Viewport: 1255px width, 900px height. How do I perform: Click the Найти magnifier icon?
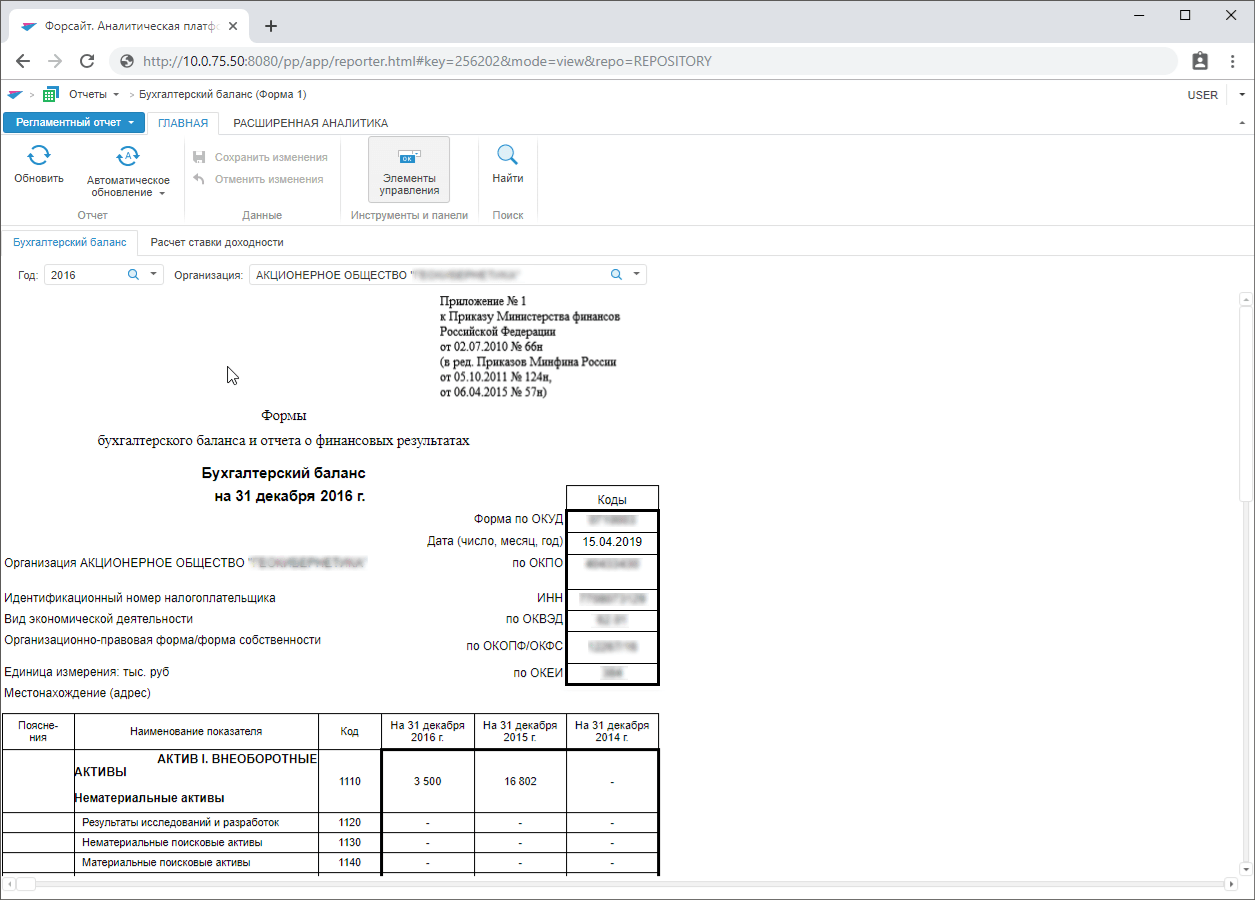click(x=508, y=156)
